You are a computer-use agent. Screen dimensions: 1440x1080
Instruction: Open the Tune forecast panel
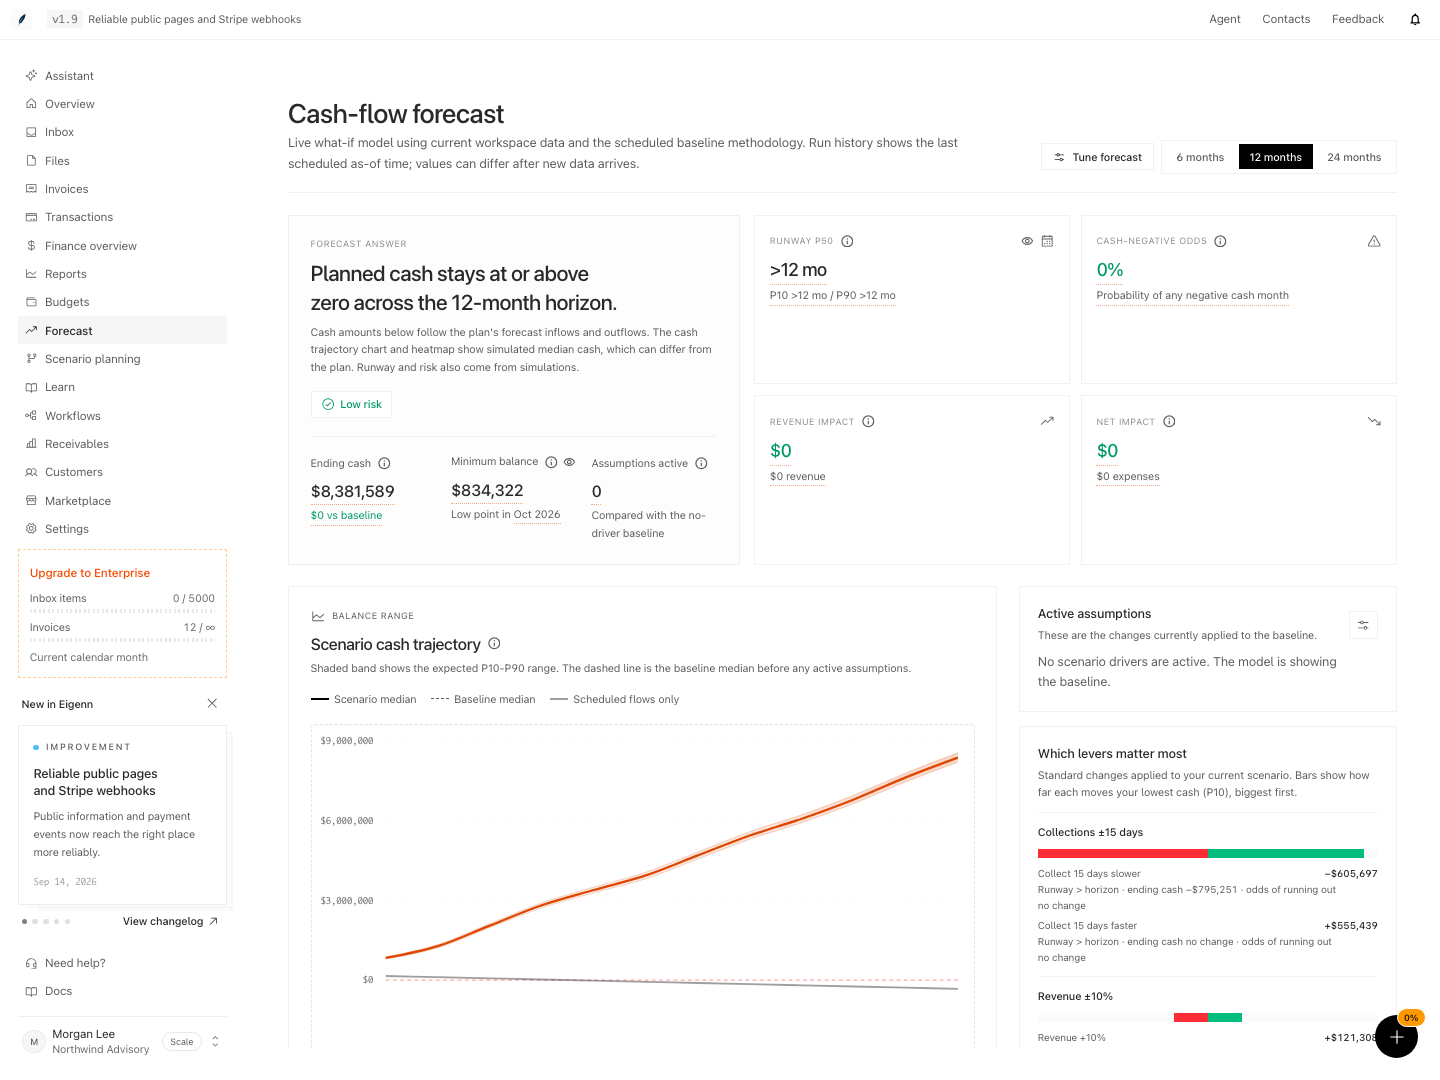pos(1097,157)
